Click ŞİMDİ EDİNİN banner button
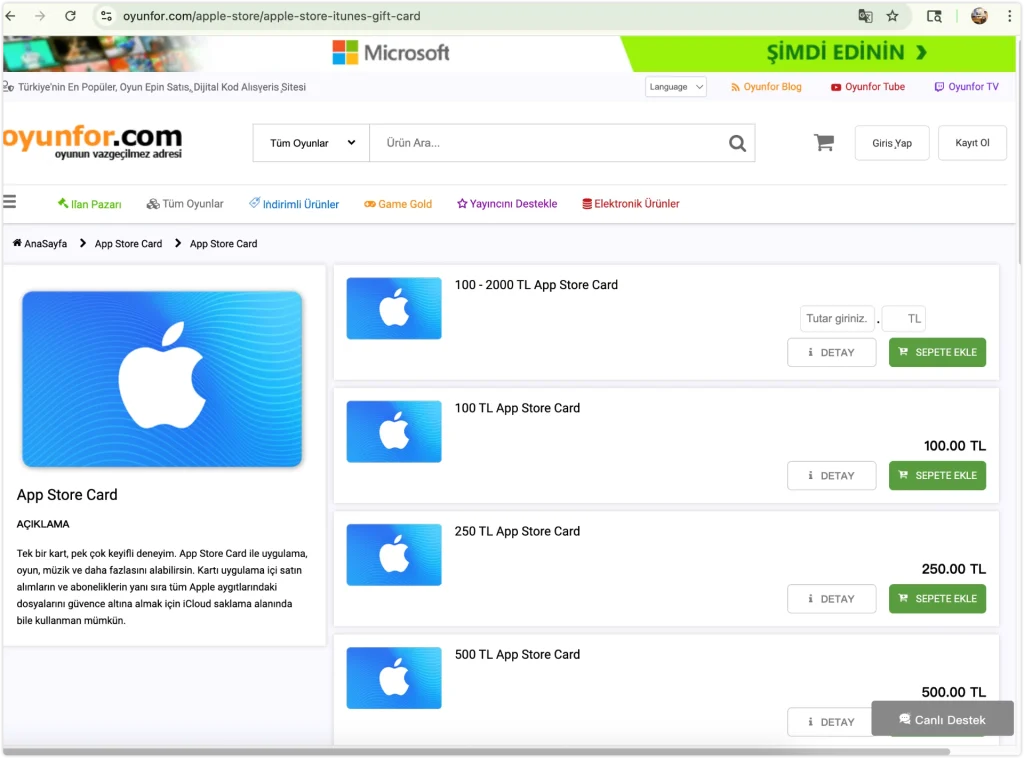 click(x=846, y=52)
